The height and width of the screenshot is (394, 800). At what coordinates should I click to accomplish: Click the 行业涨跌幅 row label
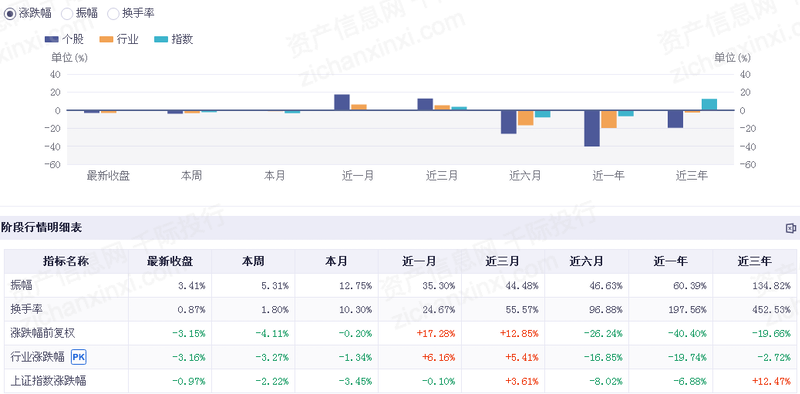(x=38, y=357)
